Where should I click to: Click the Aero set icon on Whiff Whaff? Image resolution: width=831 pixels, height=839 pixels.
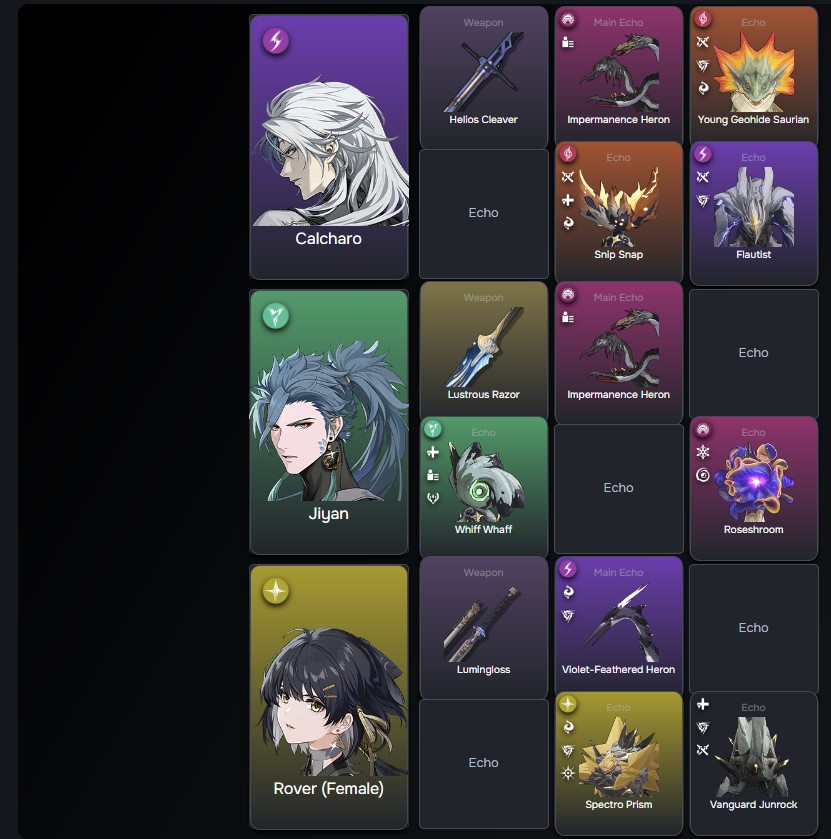coord(432,429)
